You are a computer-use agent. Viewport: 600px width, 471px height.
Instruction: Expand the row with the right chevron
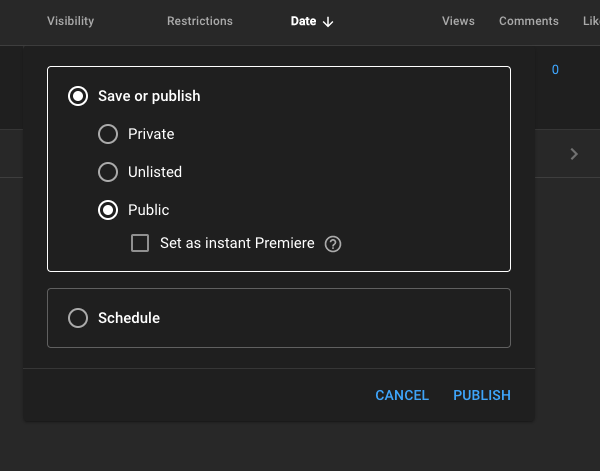coord(574,154)
